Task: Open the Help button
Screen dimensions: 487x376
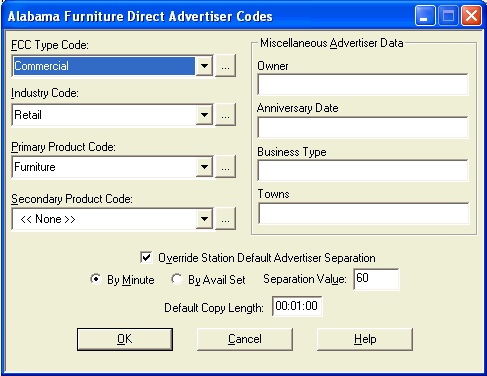Action: (x=365, y=339)
